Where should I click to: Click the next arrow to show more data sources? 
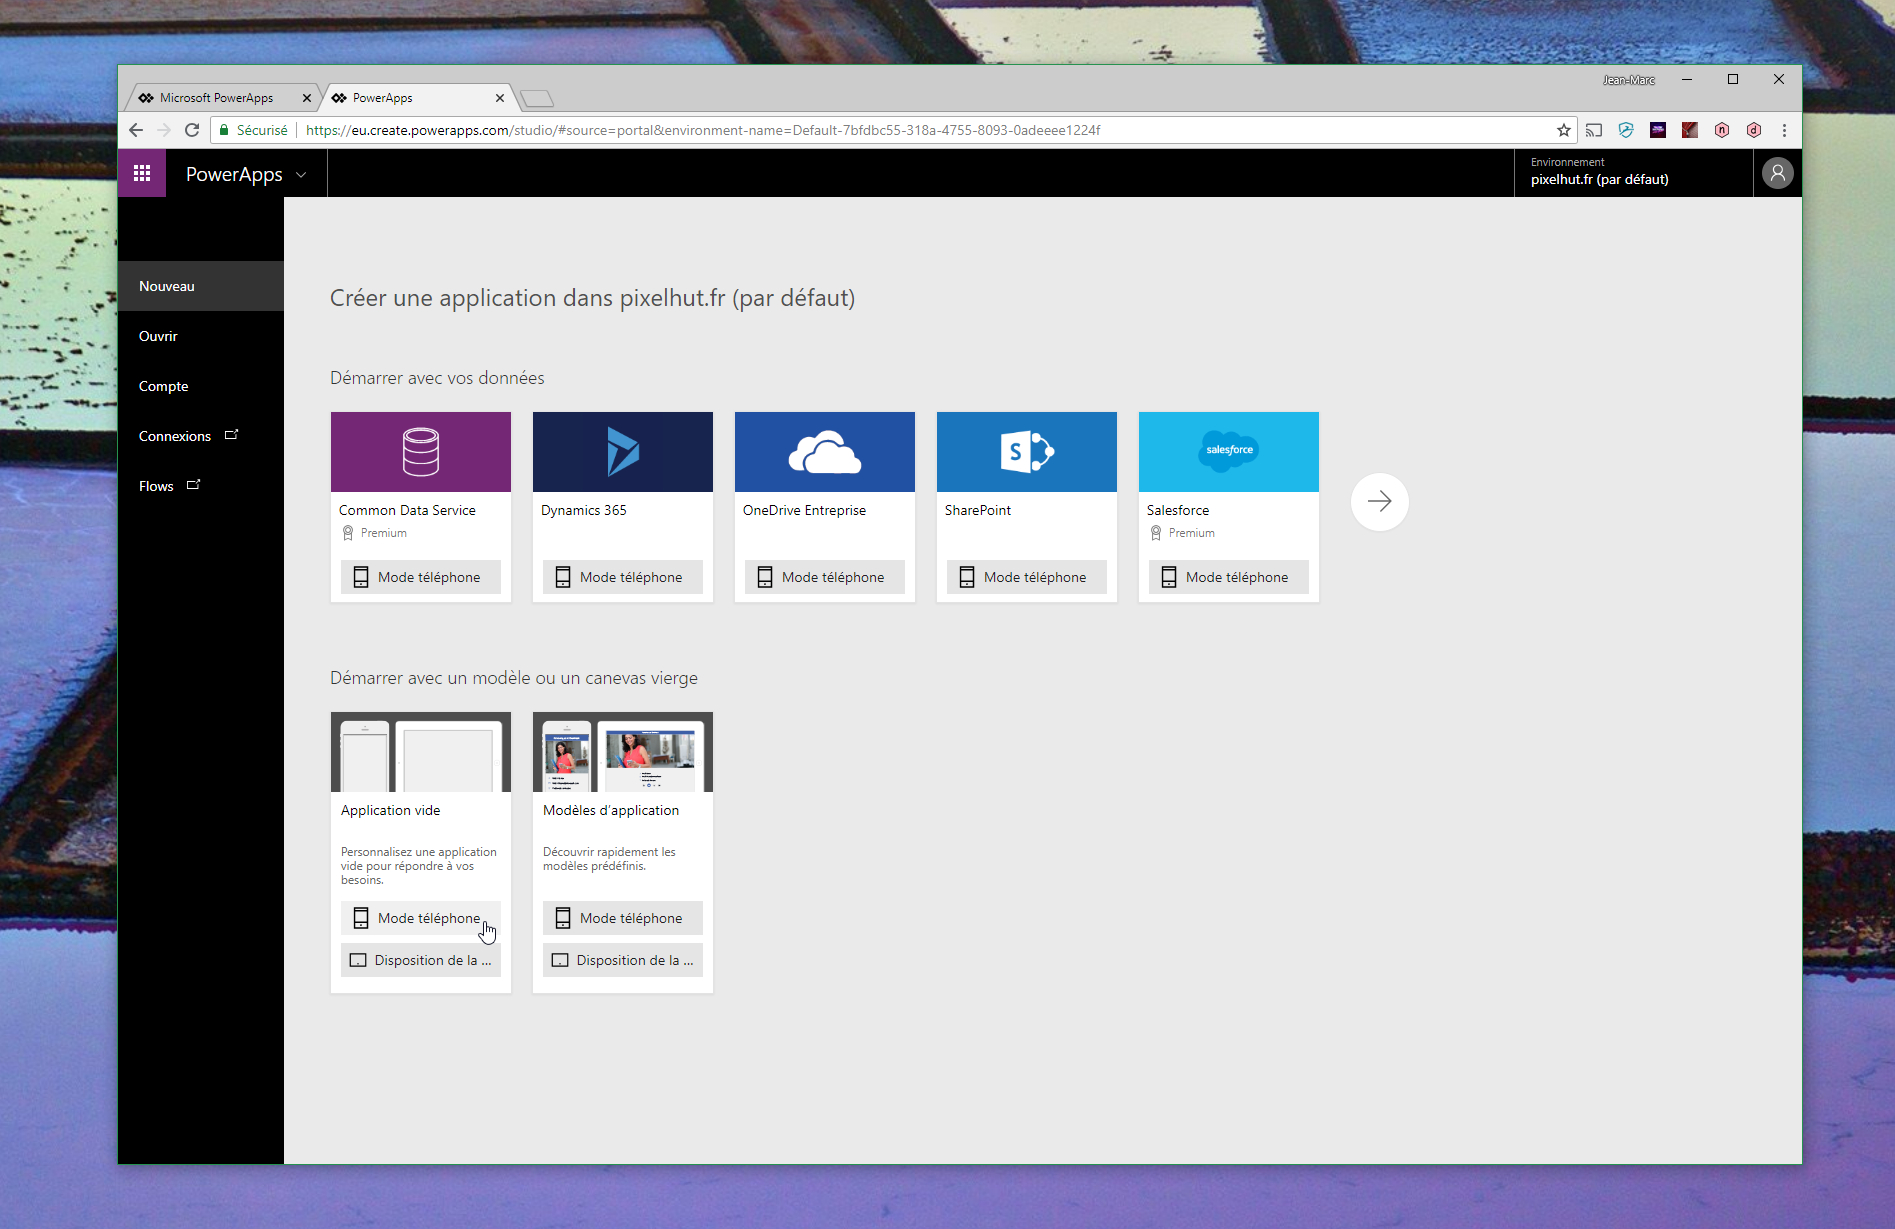(1379, 502)
